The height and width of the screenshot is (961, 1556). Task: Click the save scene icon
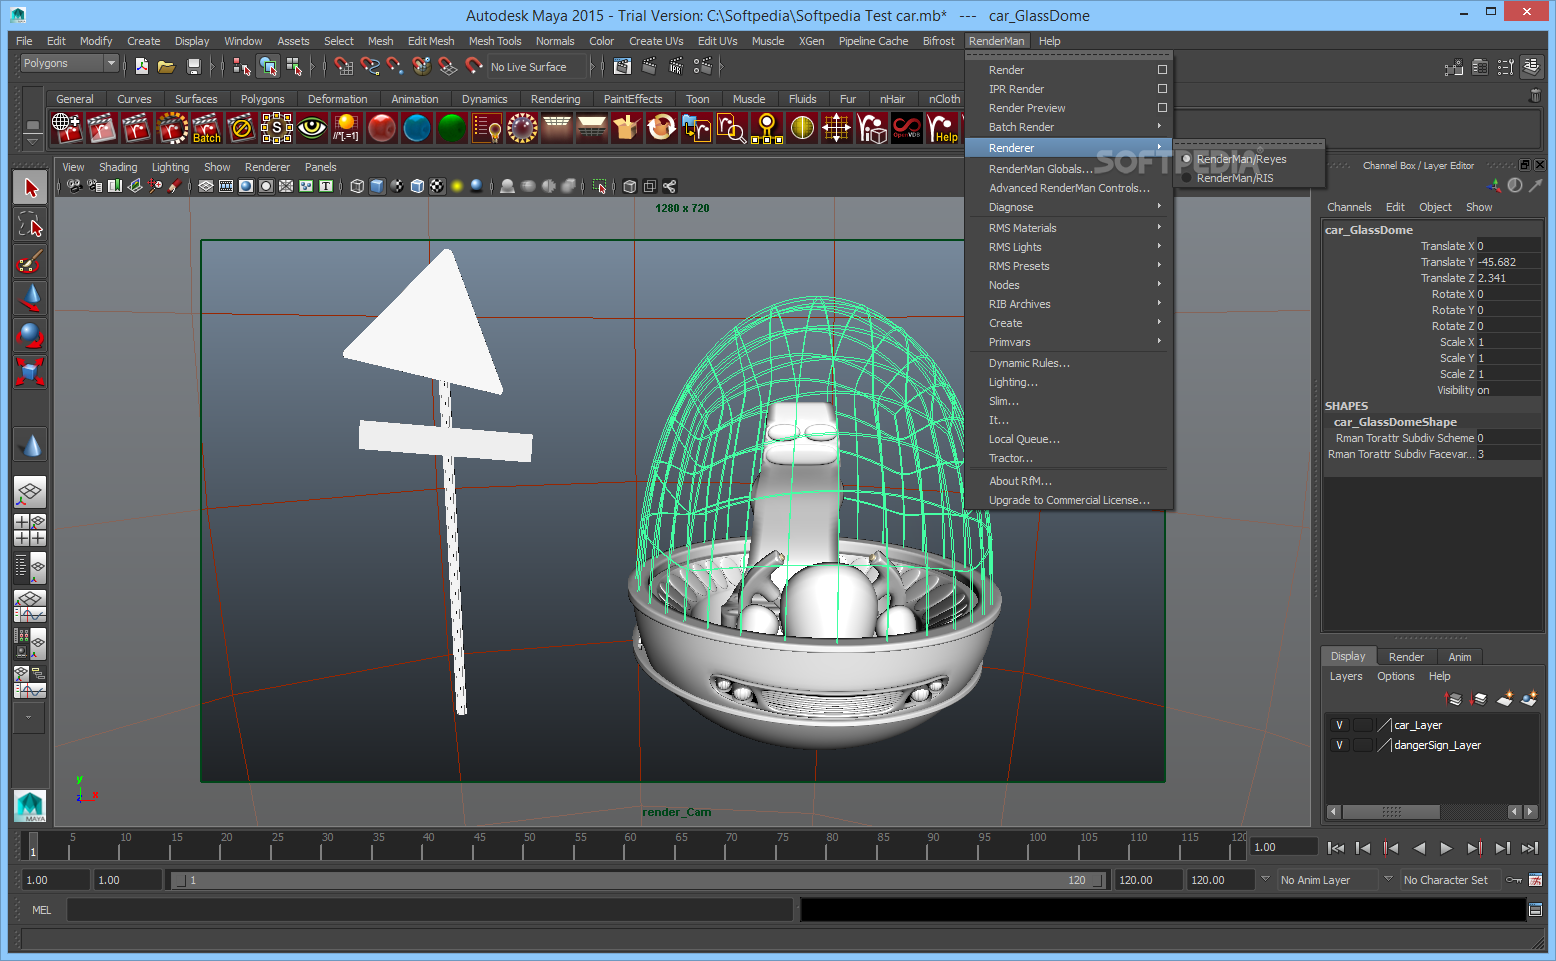point(194,66)
